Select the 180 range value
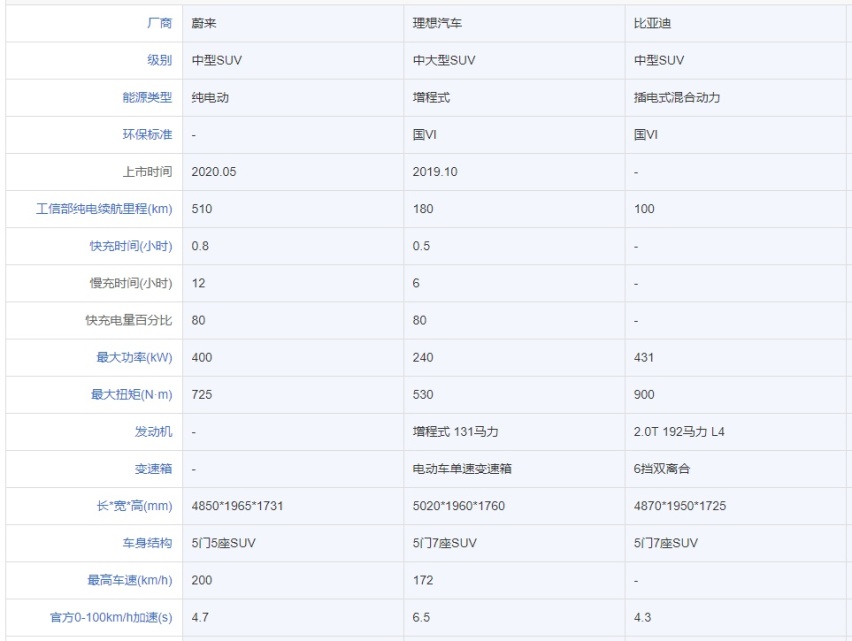This screenshot has height=641, width=852. 423,209
